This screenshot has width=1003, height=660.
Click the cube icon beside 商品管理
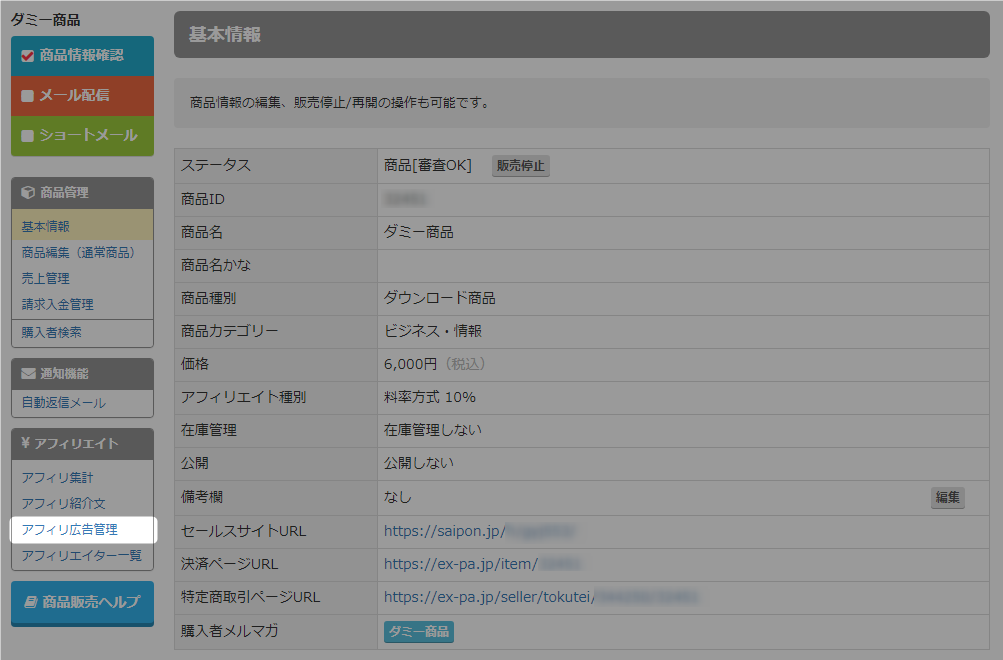pyautogui.click(x=28, y=193)
